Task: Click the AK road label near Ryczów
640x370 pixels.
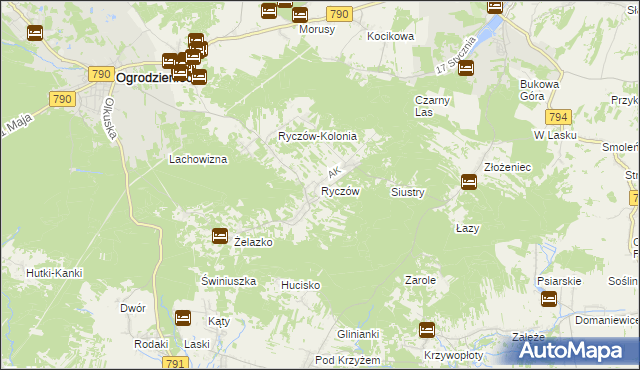Action: 334,172
